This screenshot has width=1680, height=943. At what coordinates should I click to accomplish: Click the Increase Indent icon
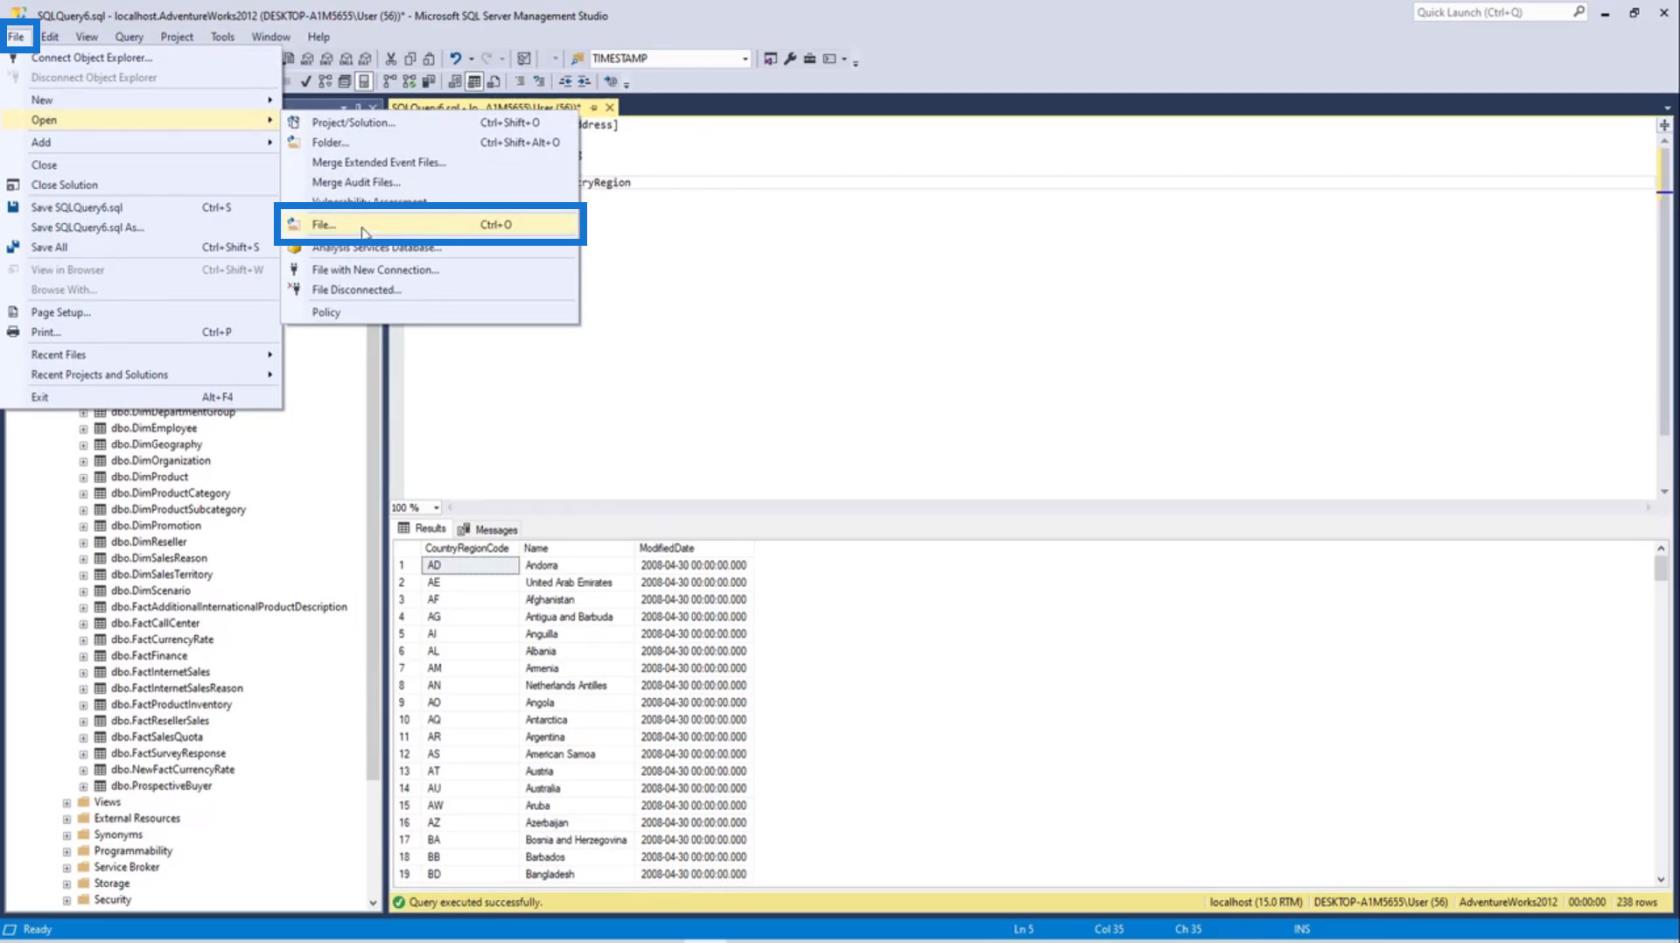(x=584, y=82)
